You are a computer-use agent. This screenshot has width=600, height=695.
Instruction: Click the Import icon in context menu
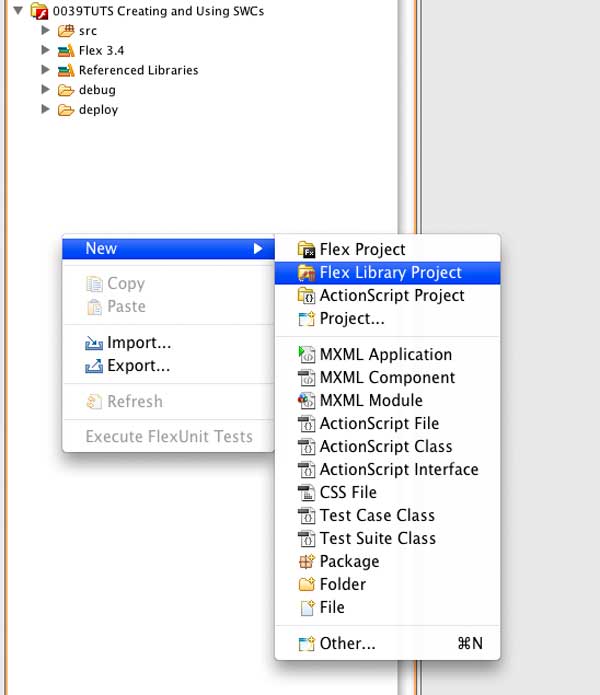coord(94,343)
